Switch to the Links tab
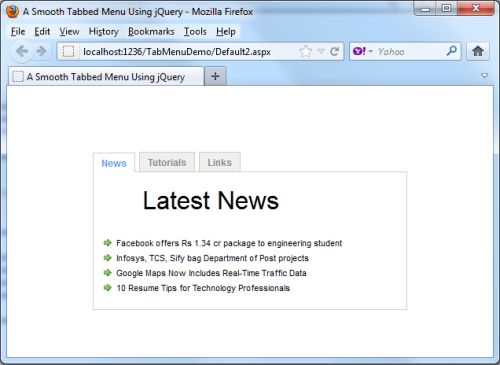This screenshot has height=365, width=500. [x=220, y=162]
